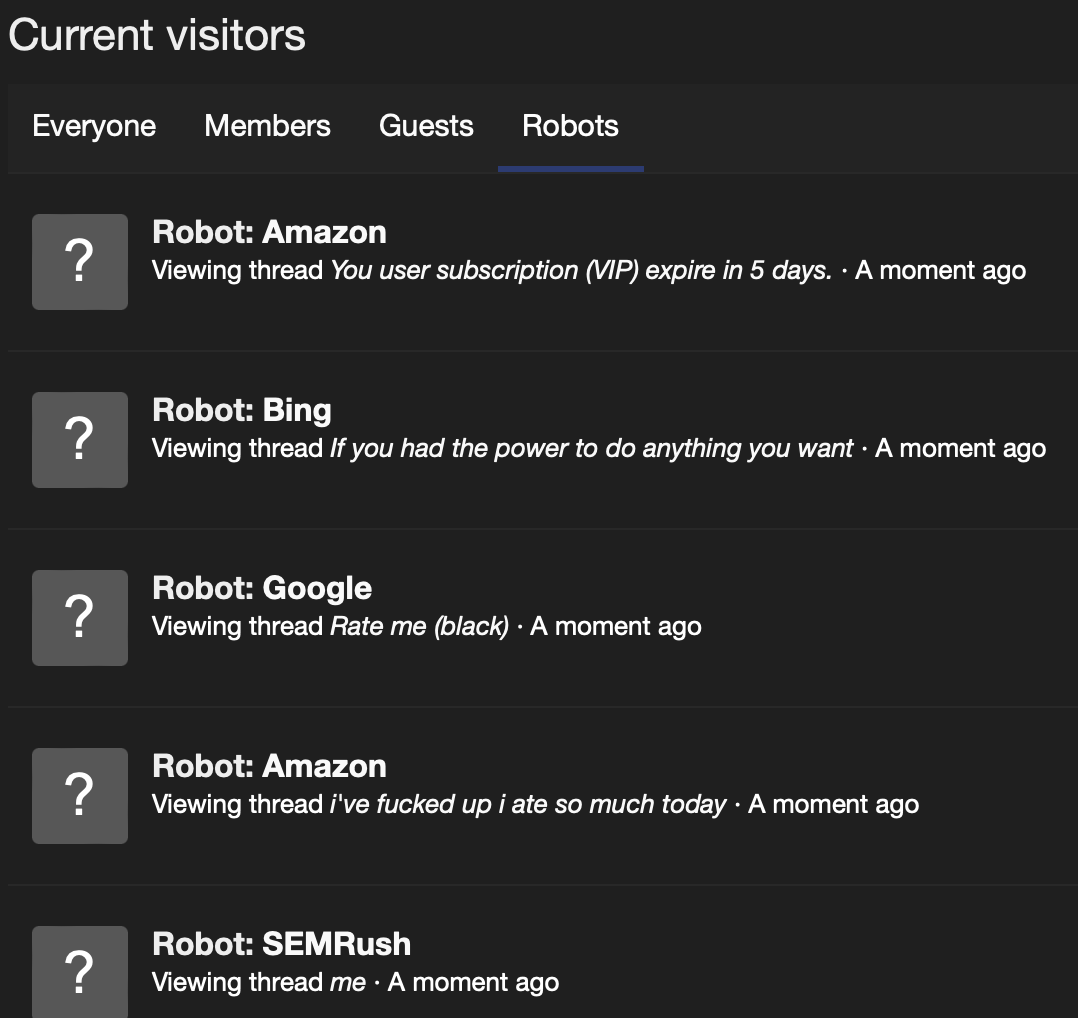1078x1018 pixels.
Task: Switch to the Members tab
Action: pos(267,126)
